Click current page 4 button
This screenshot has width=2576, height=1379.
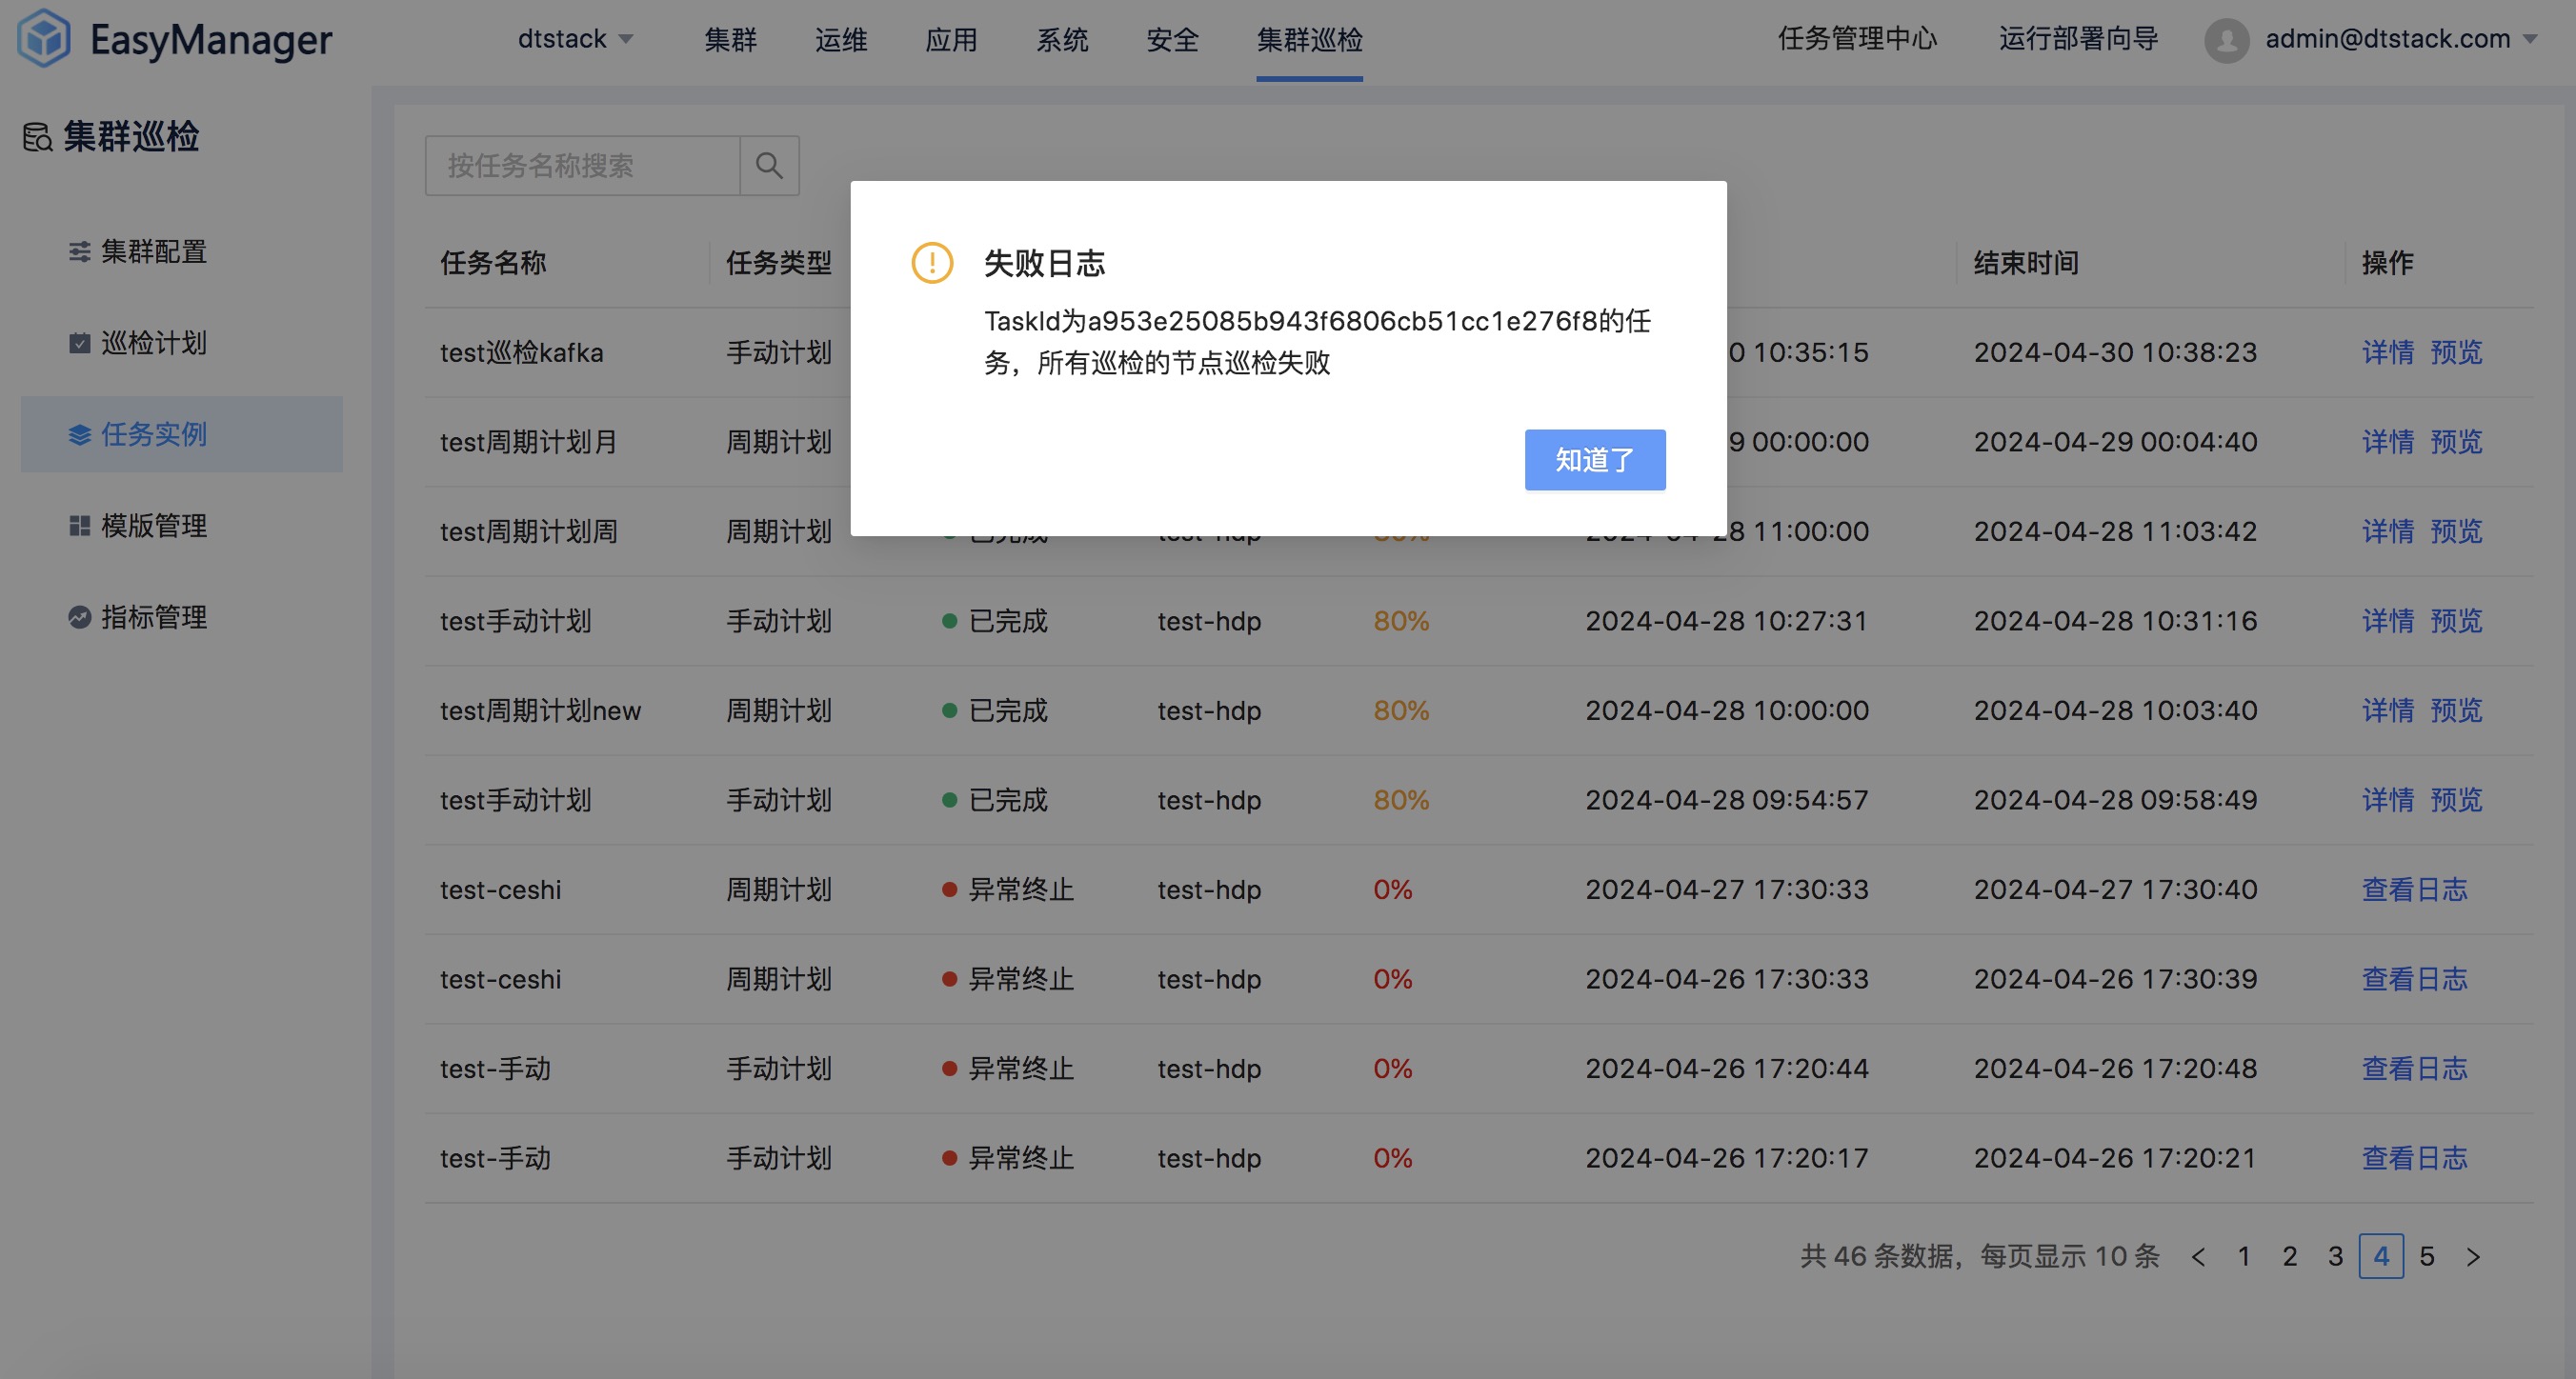pos(2381,1257)
